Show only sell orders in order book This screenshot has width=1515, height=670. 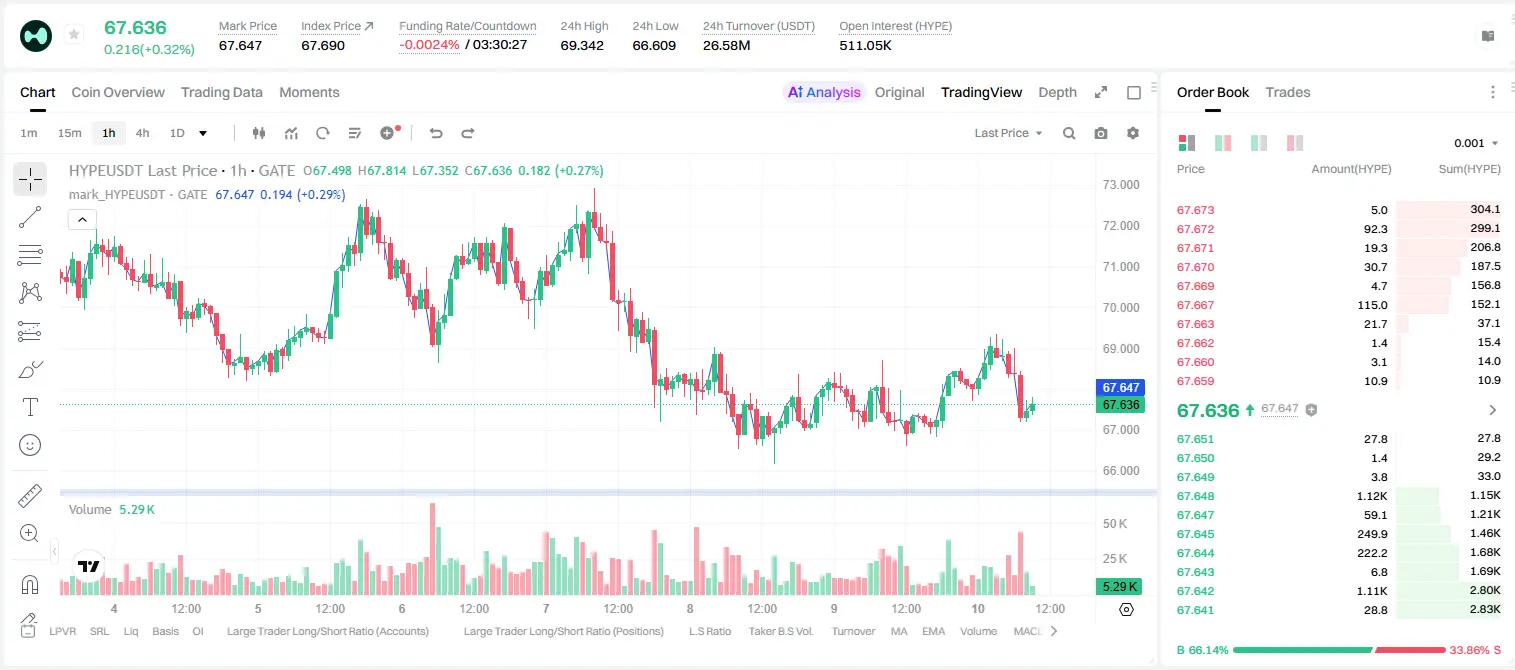pos(1295,143)
